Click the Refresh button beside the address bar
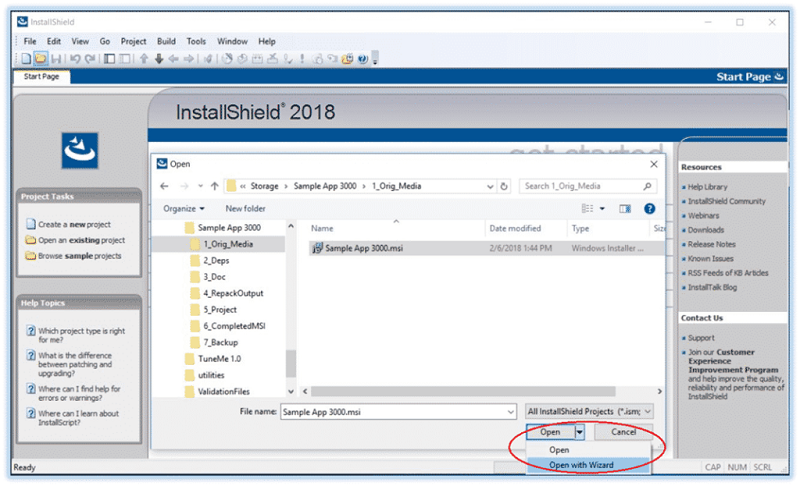 tap(504, 186)
